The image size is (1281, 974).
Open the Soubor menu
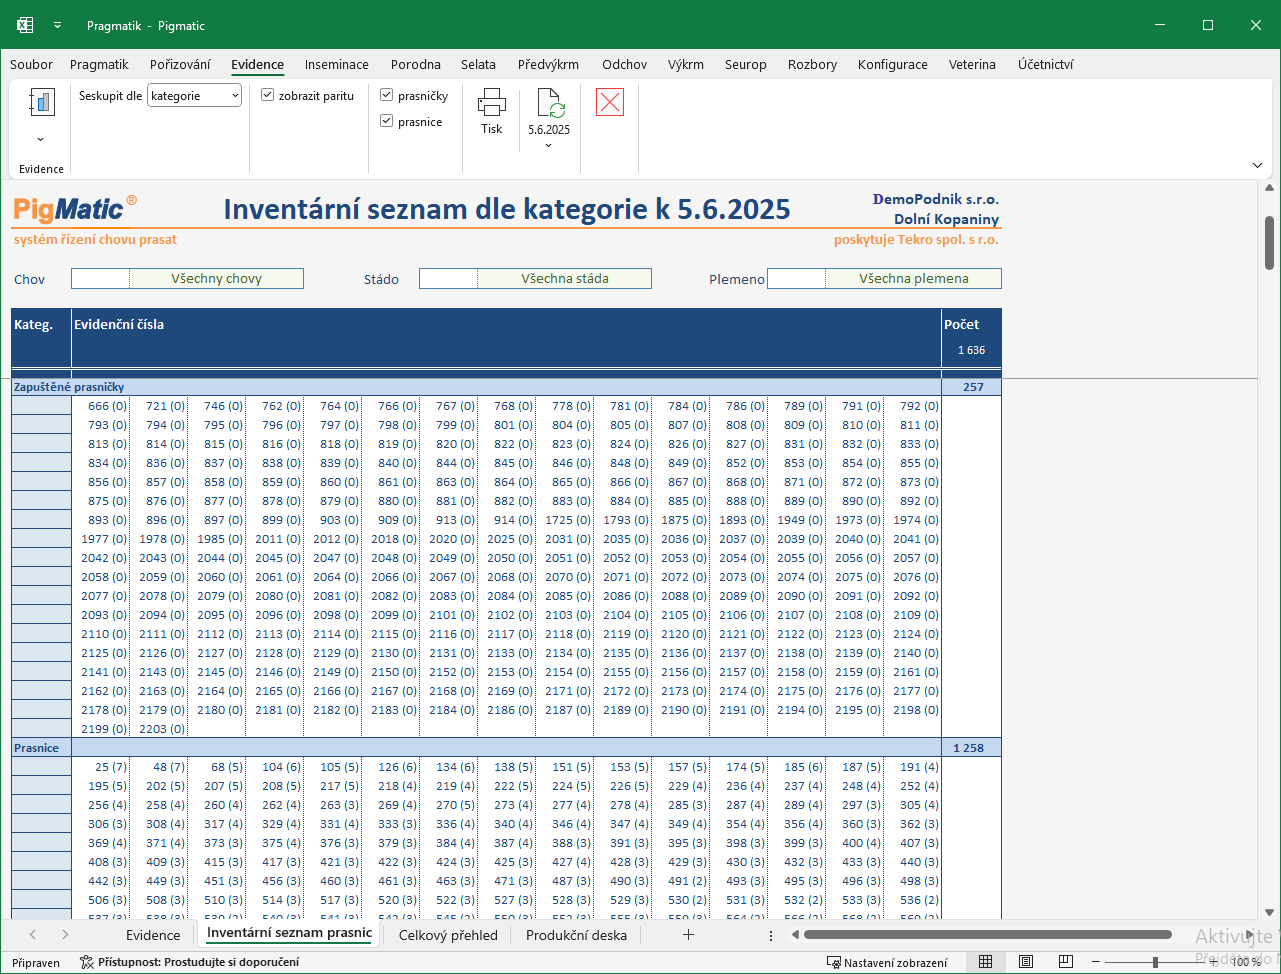pyautogui.click(x=32, y=64)
